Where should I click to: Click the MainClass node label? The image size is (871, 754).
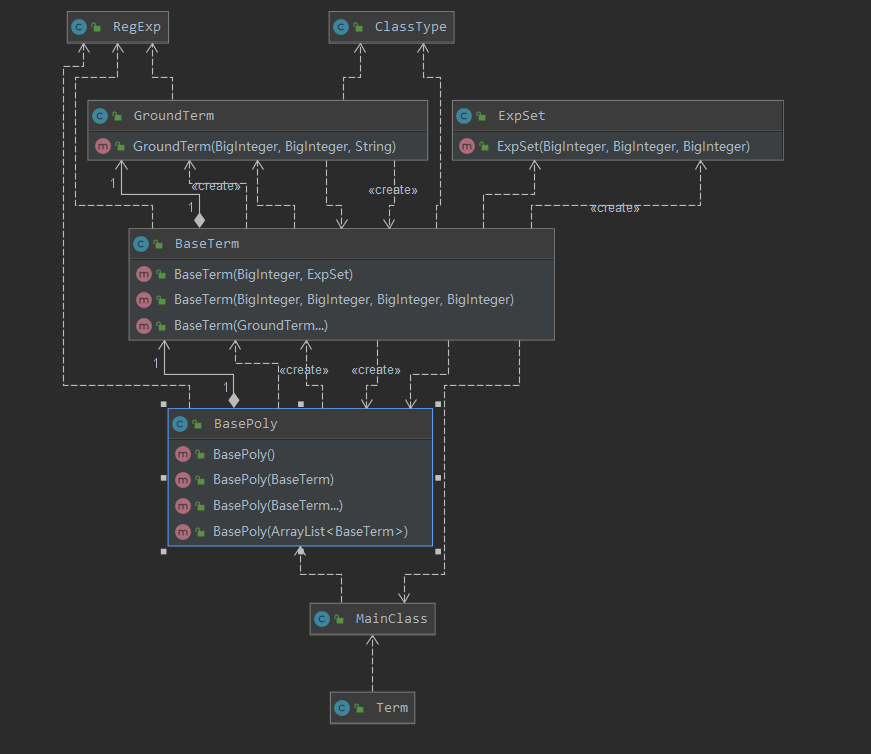392,619
